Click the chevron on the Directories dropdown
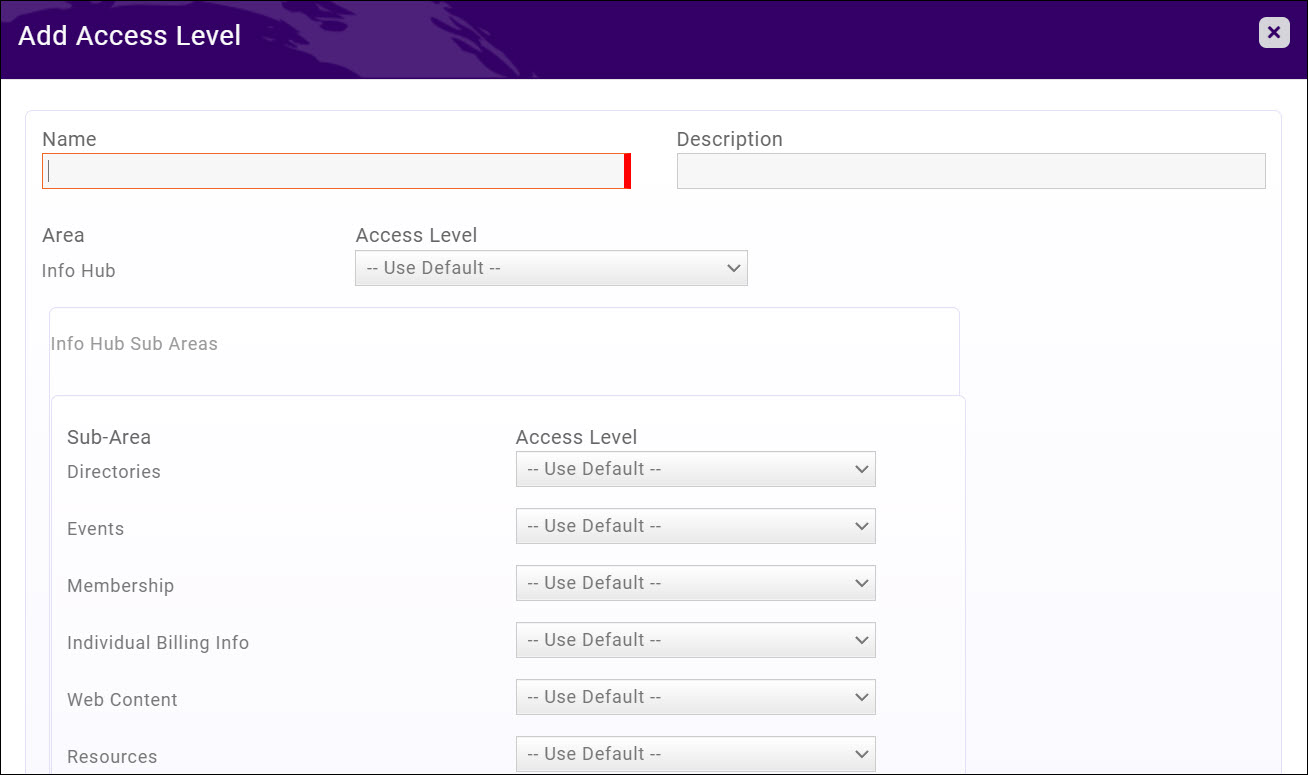Image resolution: width=1308 pixels, height=775 pixels. pyautogui.click(x=860, y=469)
